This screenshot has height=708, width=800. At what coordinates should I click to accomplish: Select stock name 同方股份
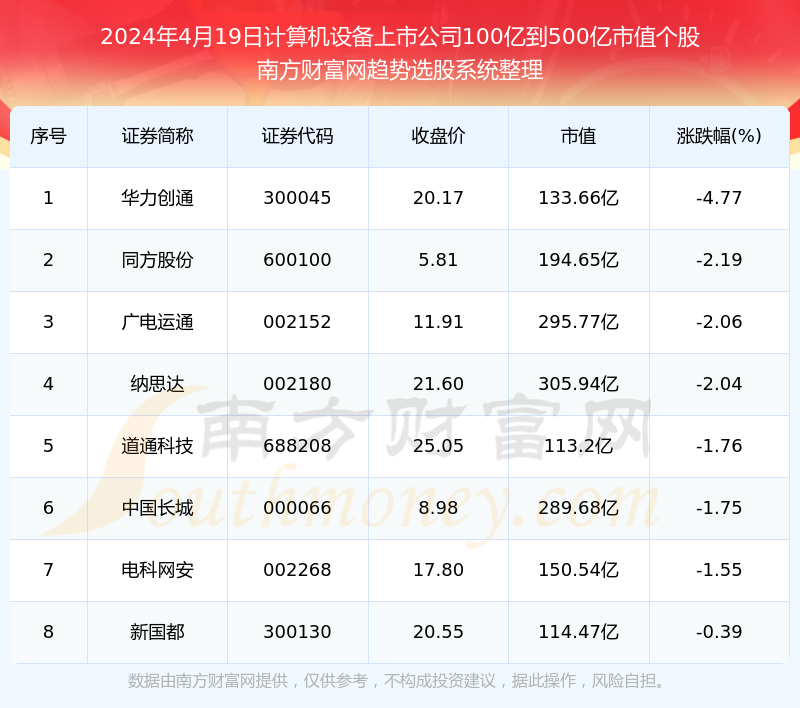(x=157, y=260)
